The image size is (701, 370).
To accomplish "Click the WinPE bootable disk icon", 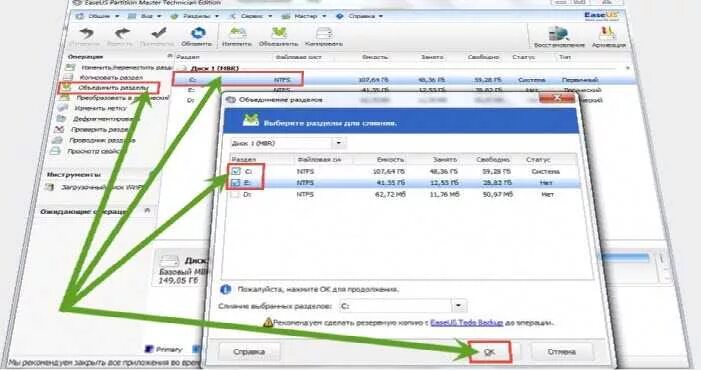I will [x=49, y=187].
